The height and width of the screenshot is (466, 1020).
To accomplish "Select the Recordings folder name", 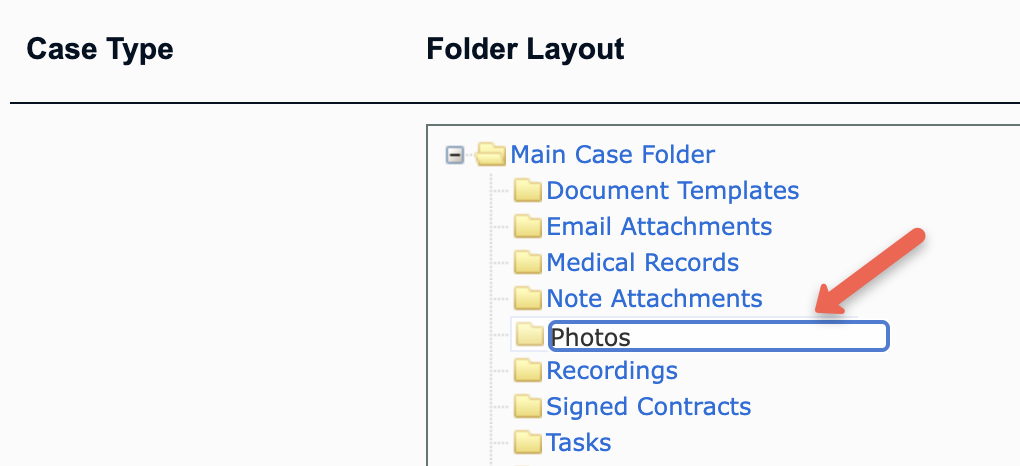I will tap(612, 370).
